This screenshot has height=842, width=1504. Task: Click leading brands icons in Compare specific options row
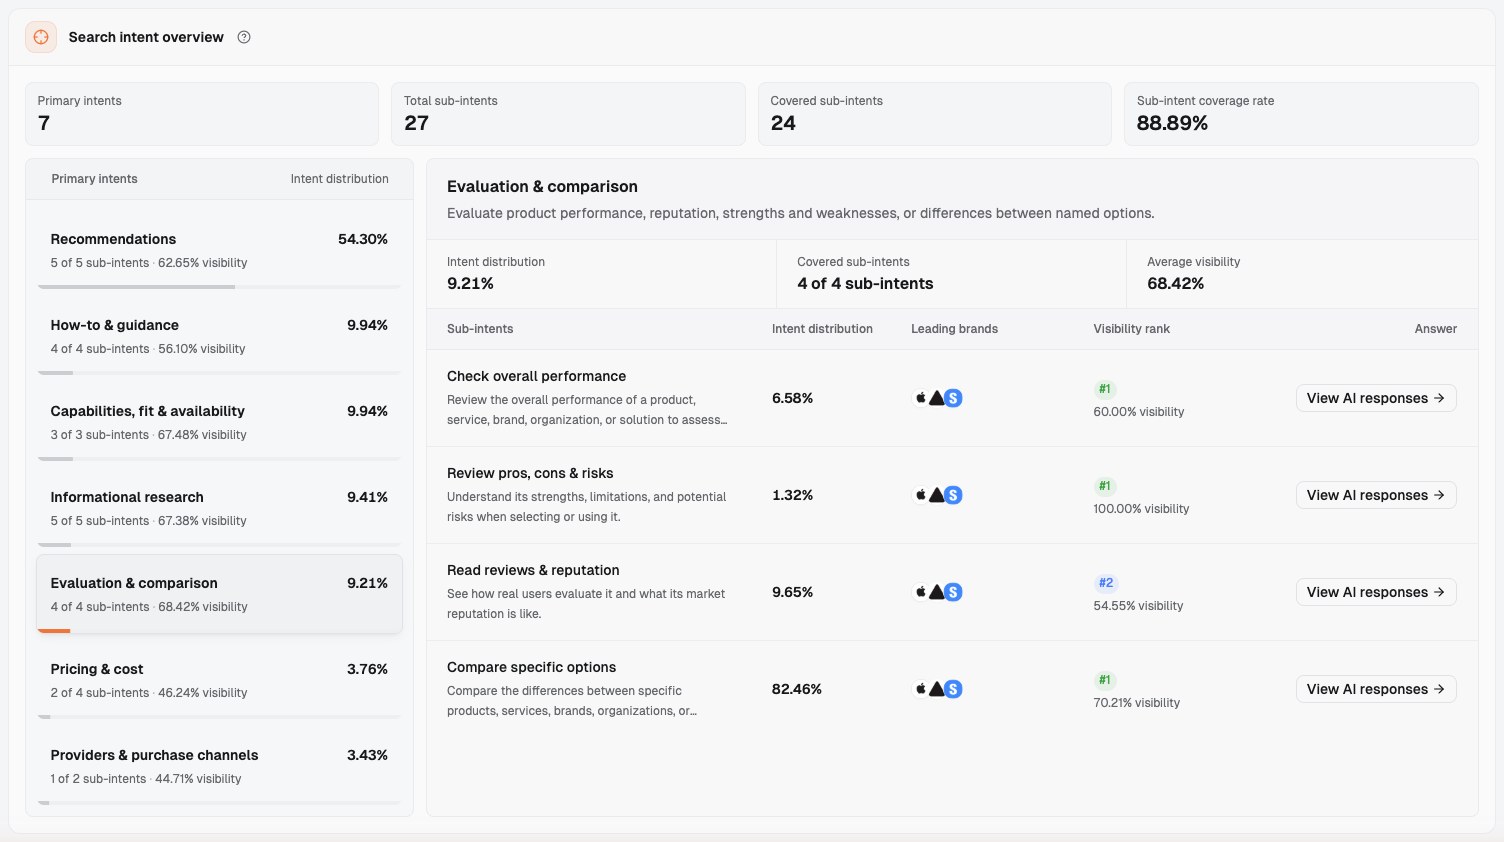(937, 689)
